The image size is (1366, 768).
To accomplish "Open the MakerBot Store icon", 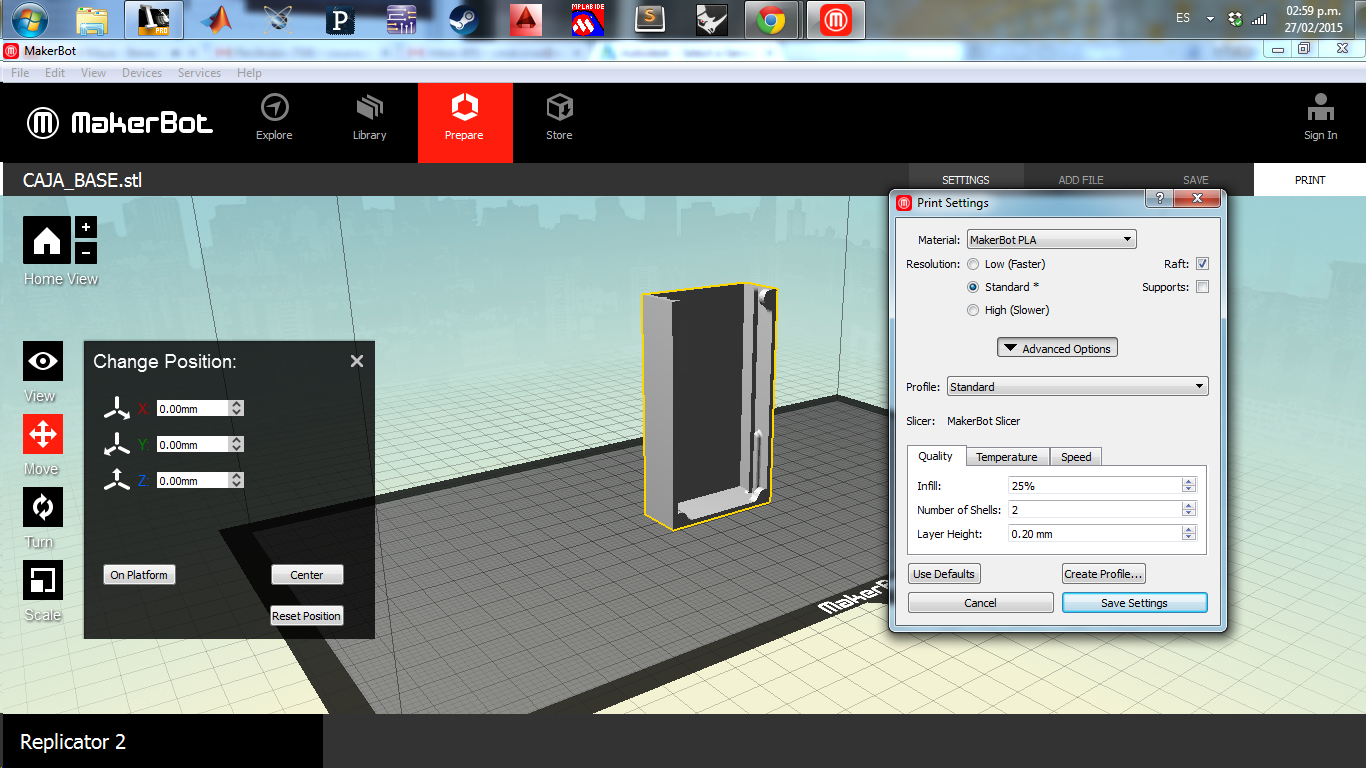I will 559,107.
